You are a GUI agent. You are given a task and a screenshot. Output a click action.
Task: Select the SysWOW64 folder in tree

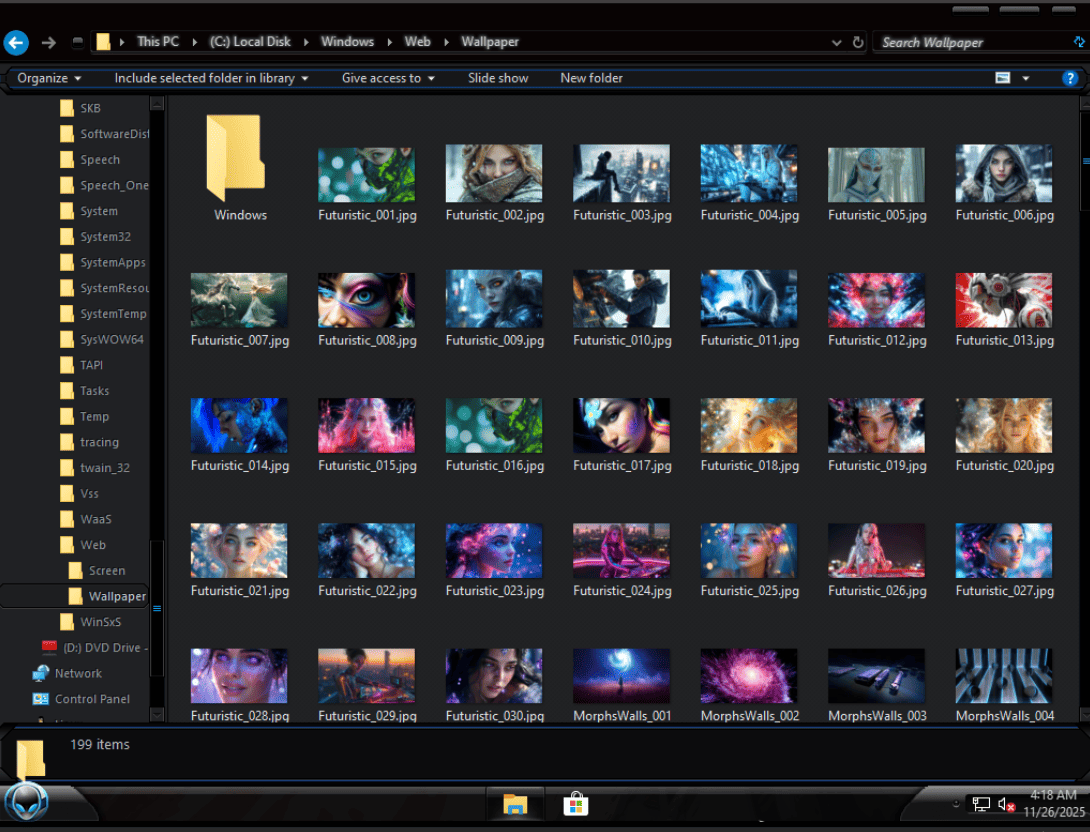101,339
